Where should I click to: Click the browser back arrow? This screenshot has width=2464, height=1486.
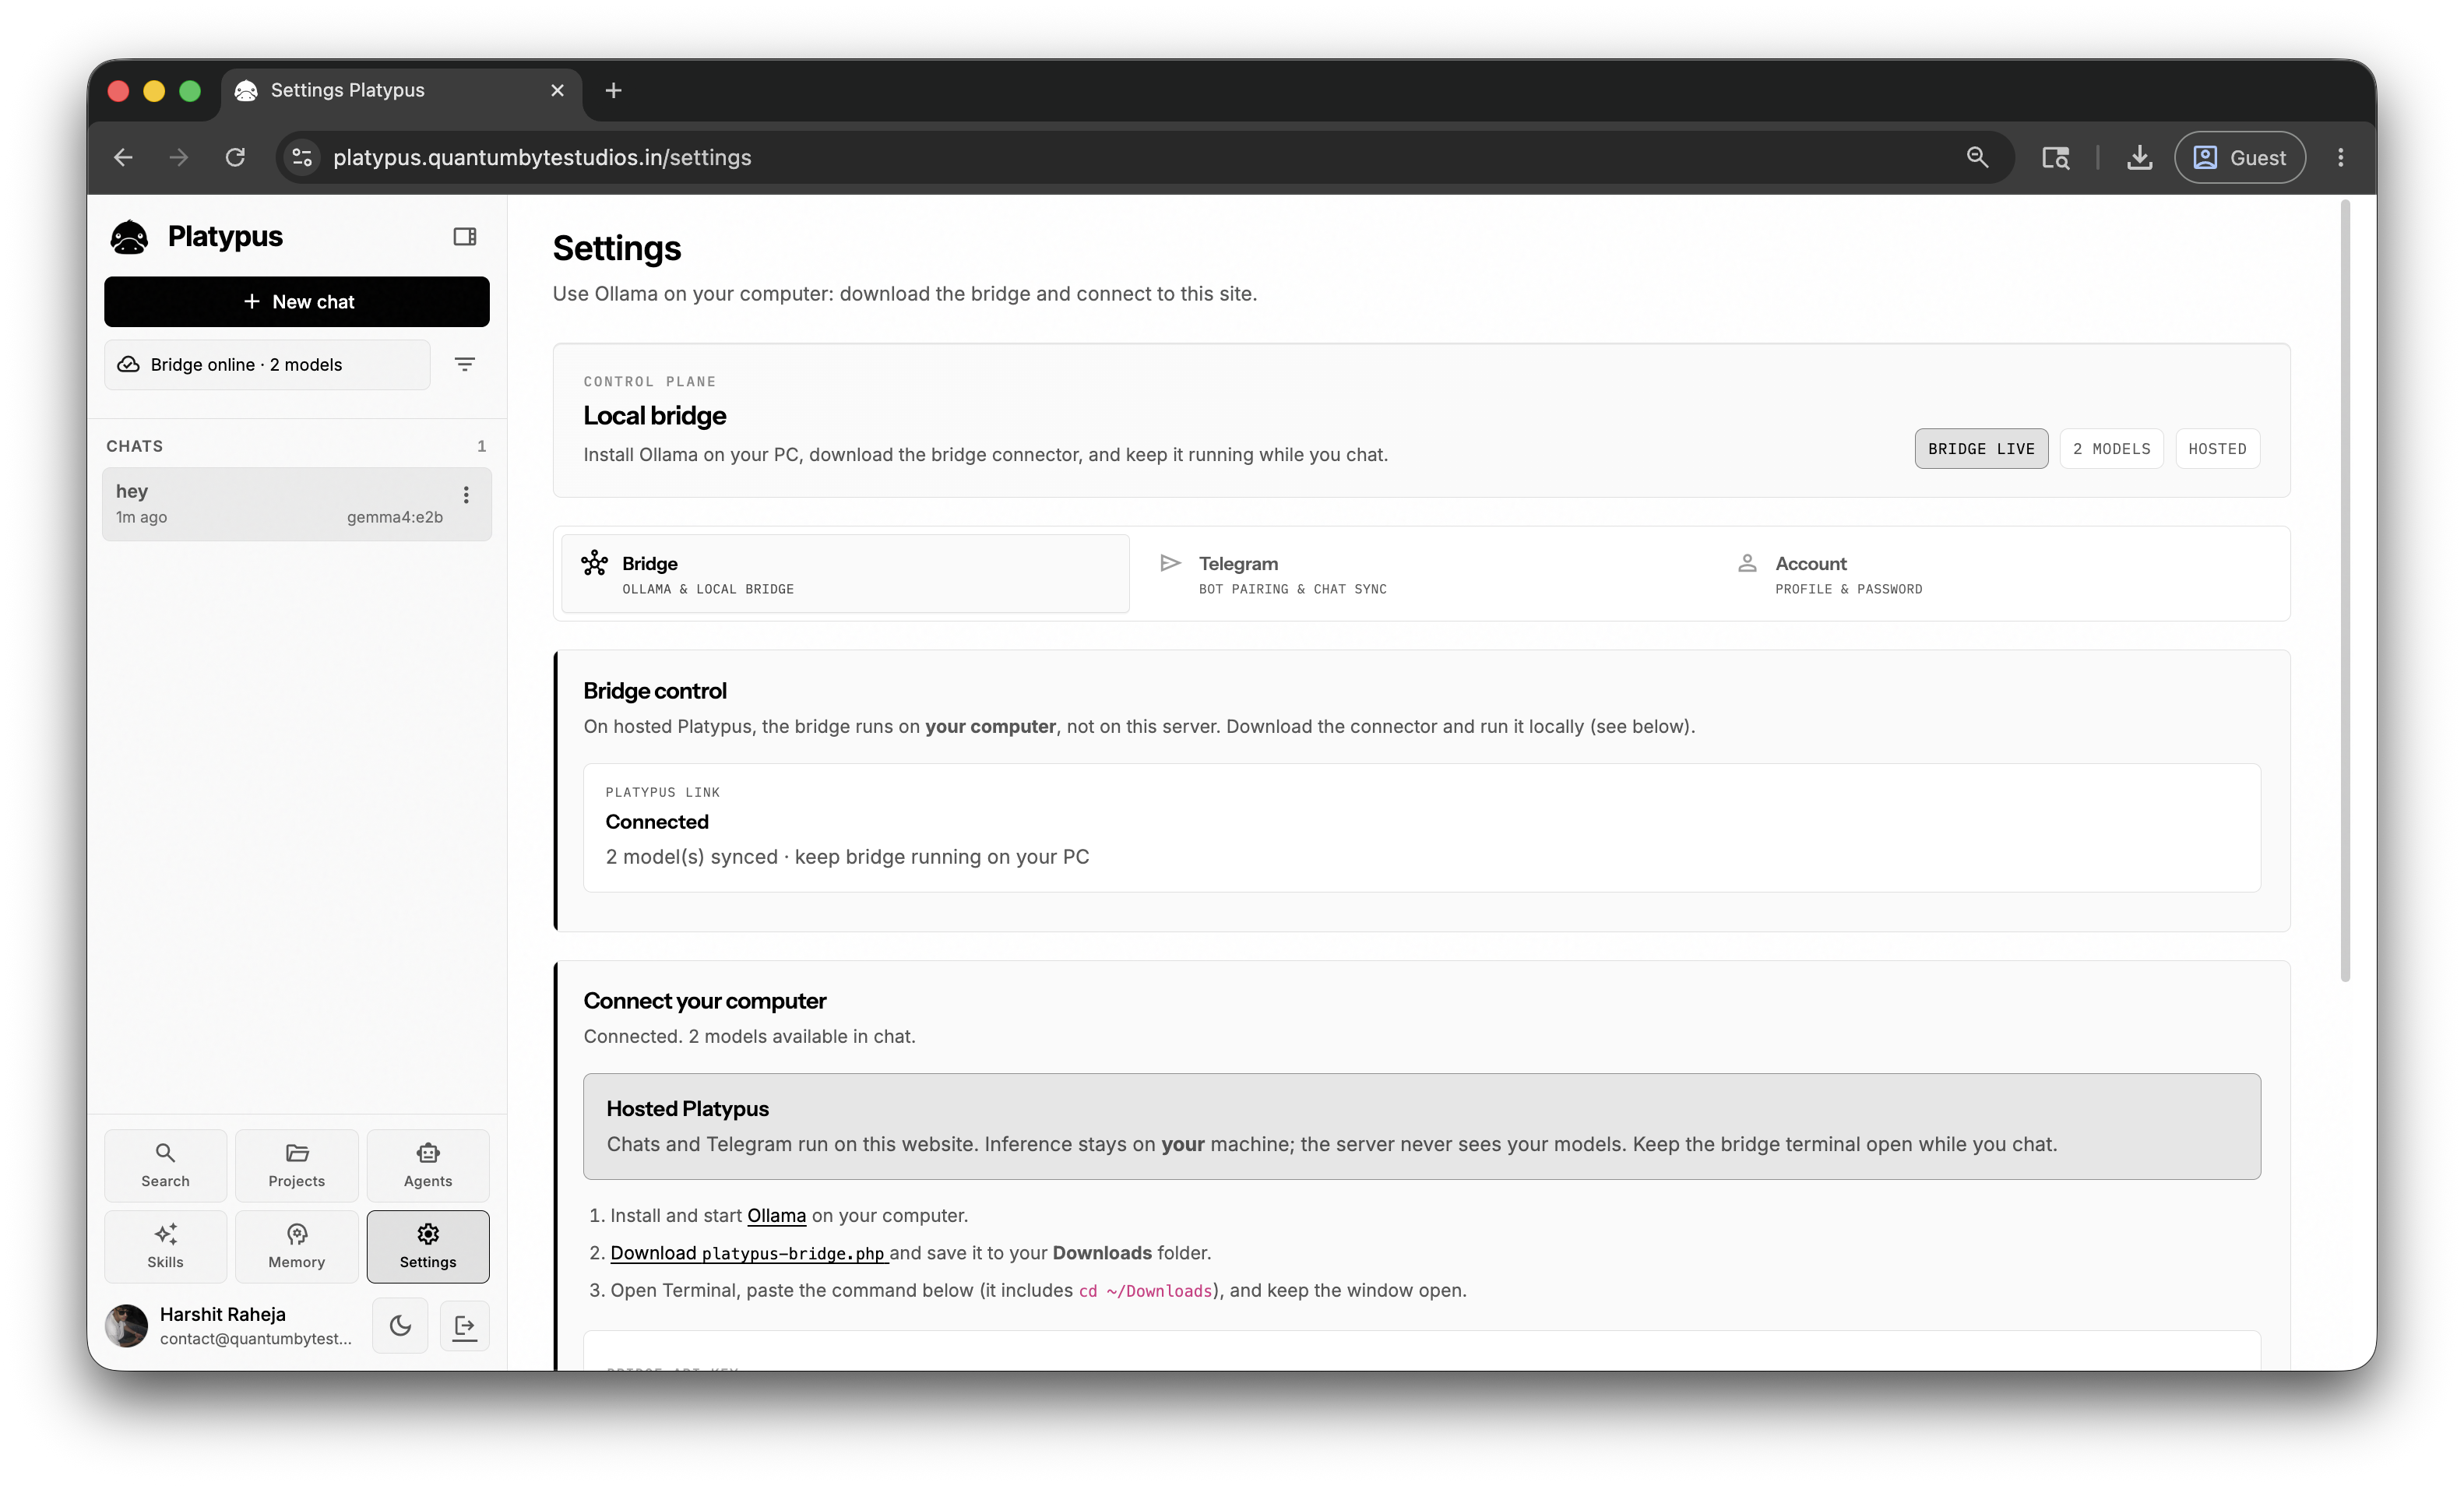click(123, 157)
